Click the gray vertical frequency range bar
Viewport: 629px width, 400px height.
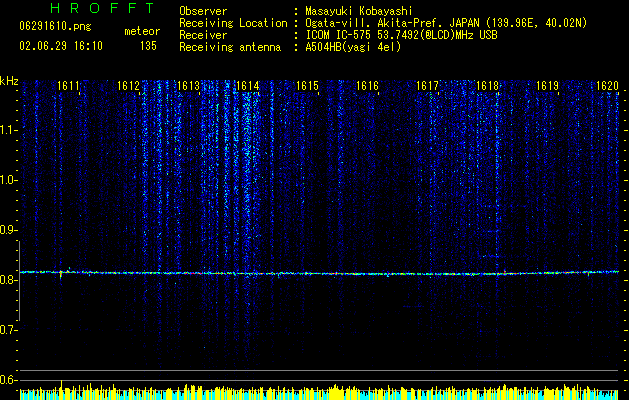coord(20,281)
